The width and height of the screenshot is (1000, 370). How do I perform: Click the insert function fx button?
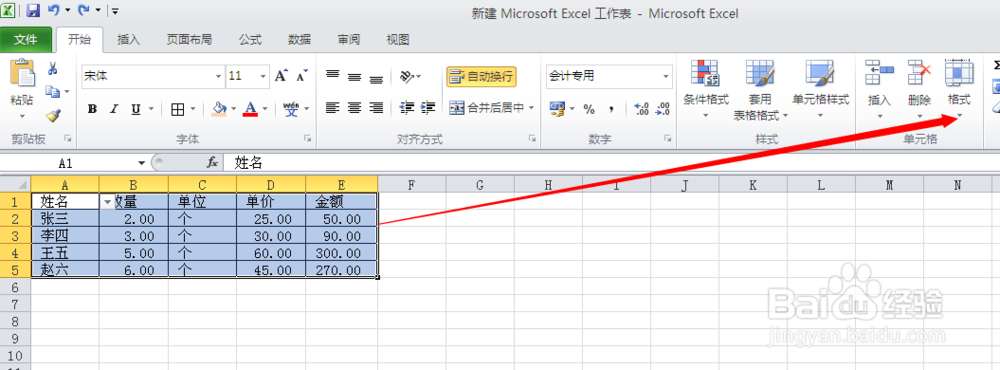pos(212,163)
